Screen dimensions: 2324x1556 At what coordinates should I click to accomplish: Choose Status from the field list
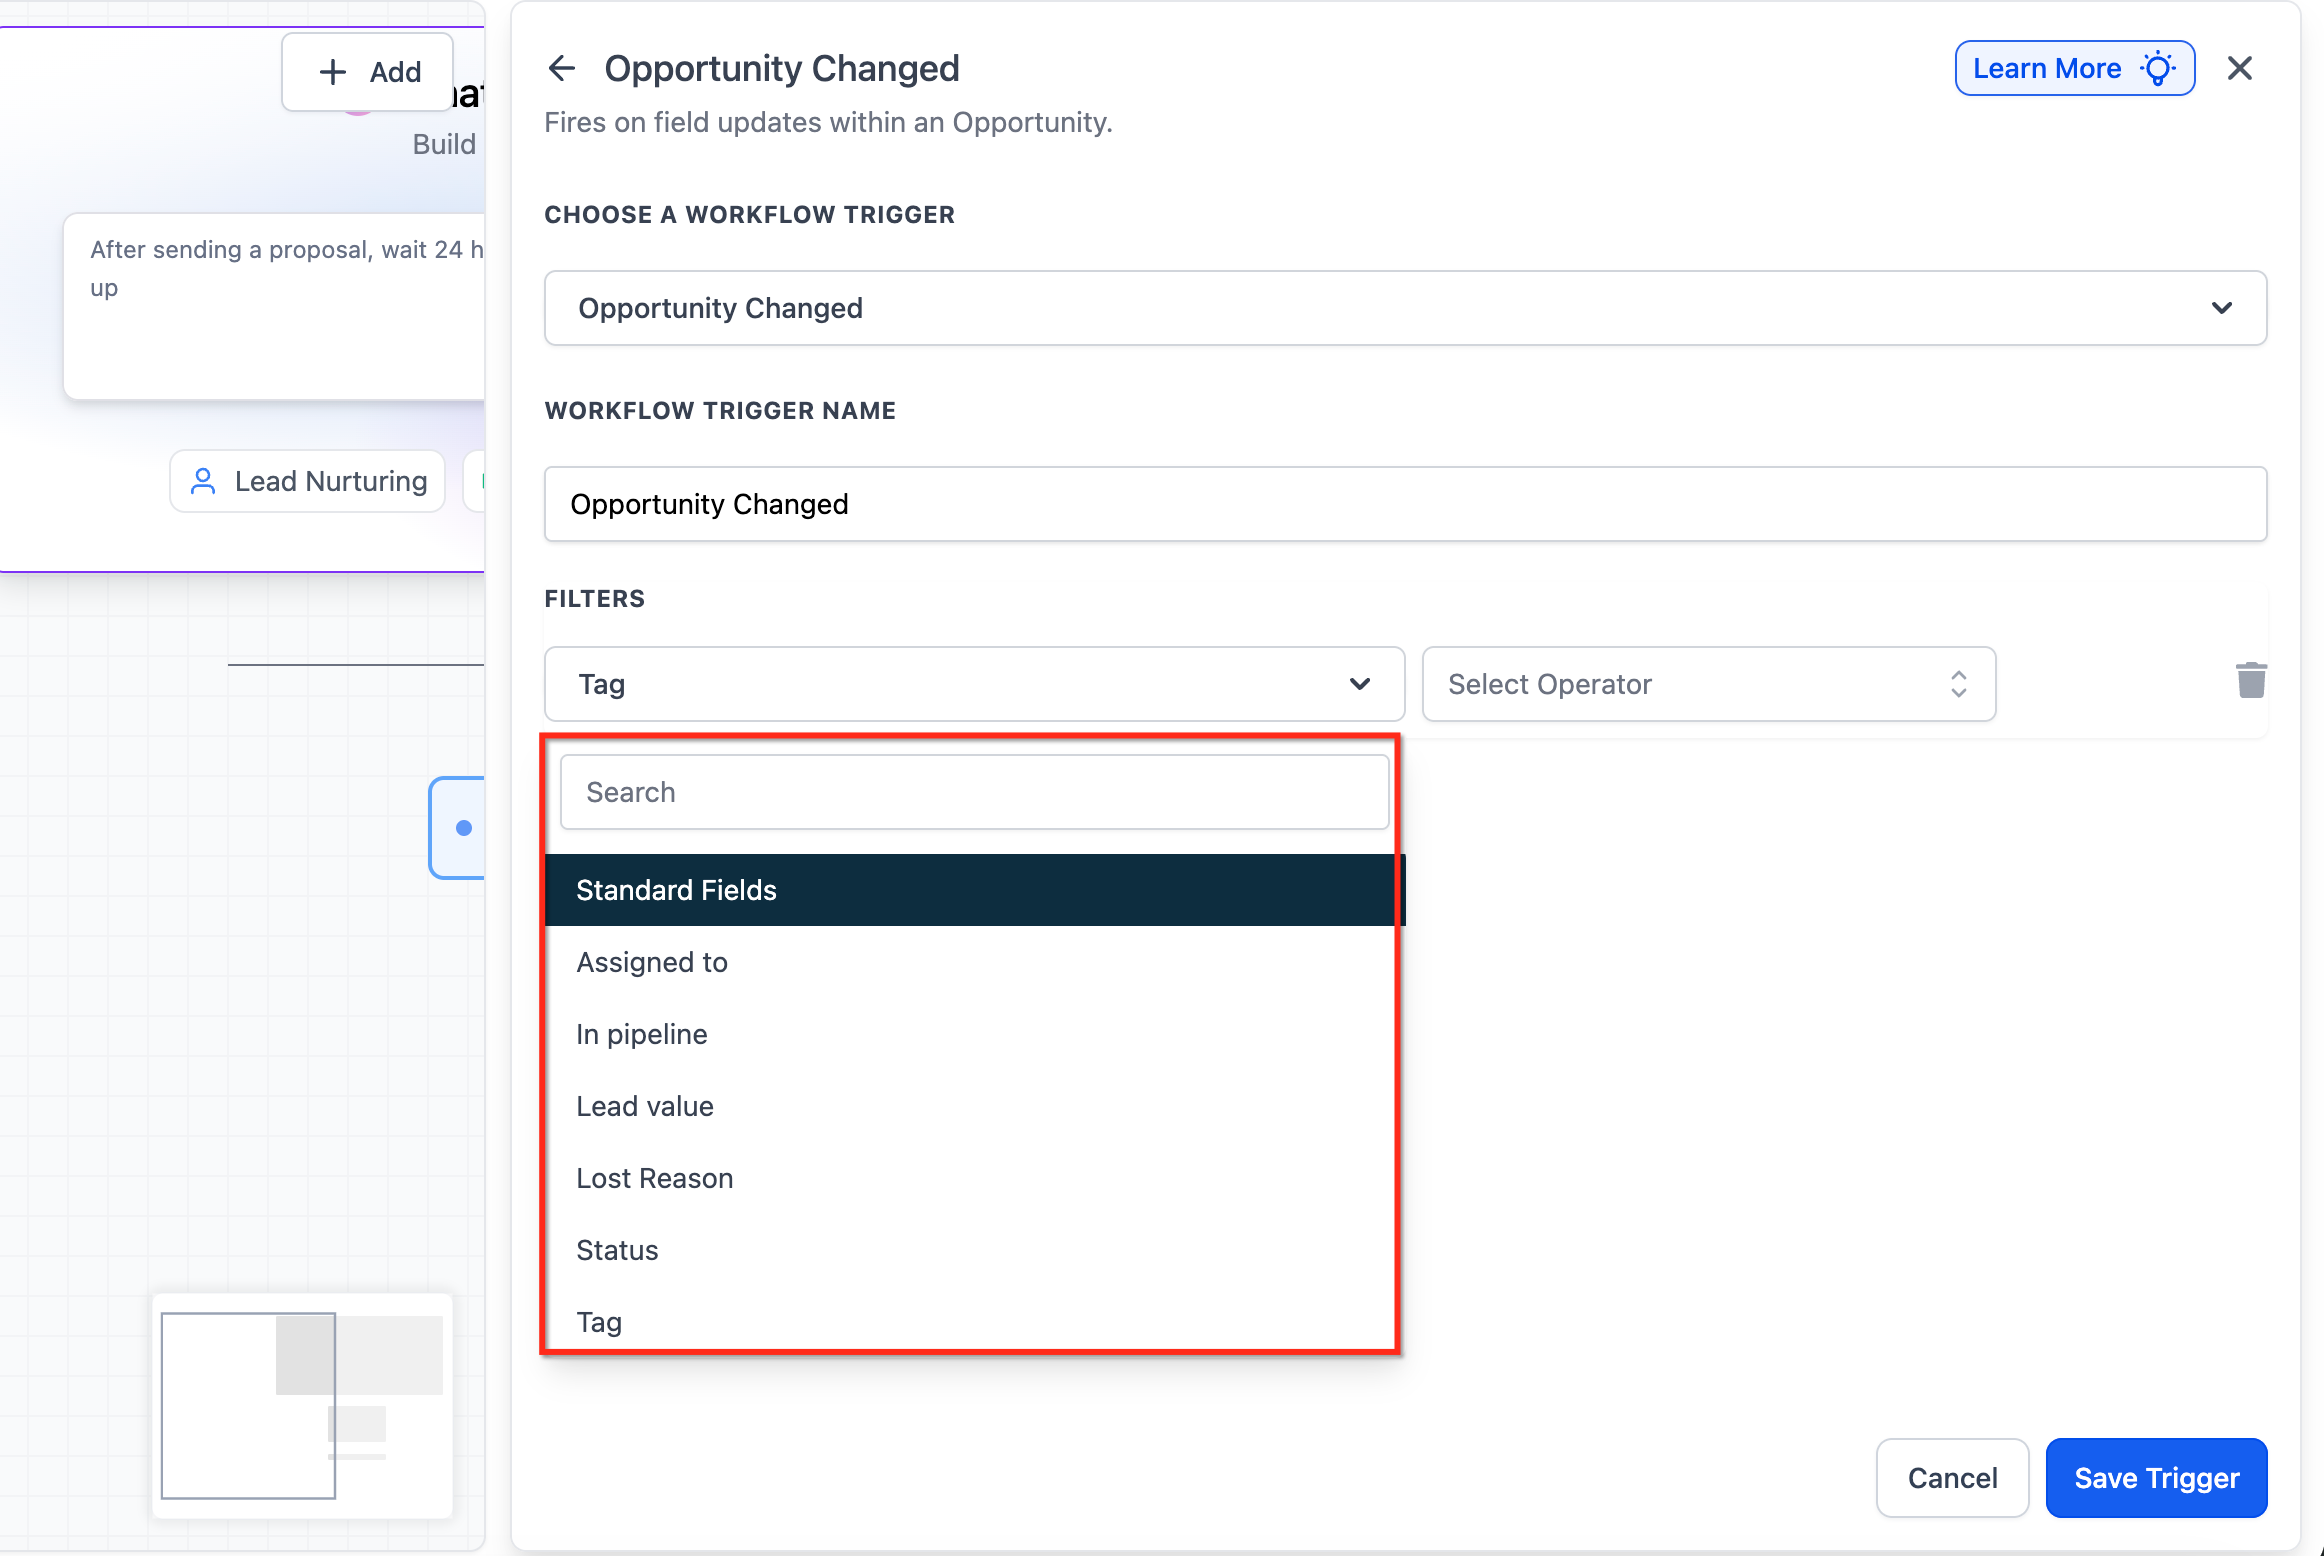[x=617, y=1250]
